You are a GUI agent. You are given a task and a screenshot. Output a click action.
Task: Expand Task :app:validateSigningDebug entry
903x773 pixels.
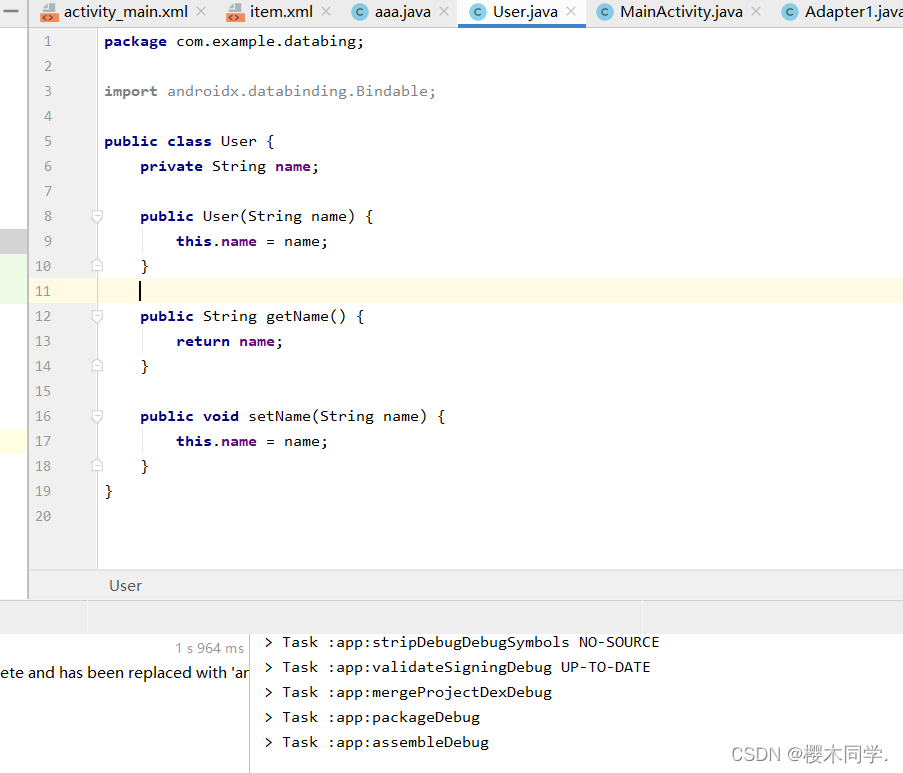[x=267, y=666]
